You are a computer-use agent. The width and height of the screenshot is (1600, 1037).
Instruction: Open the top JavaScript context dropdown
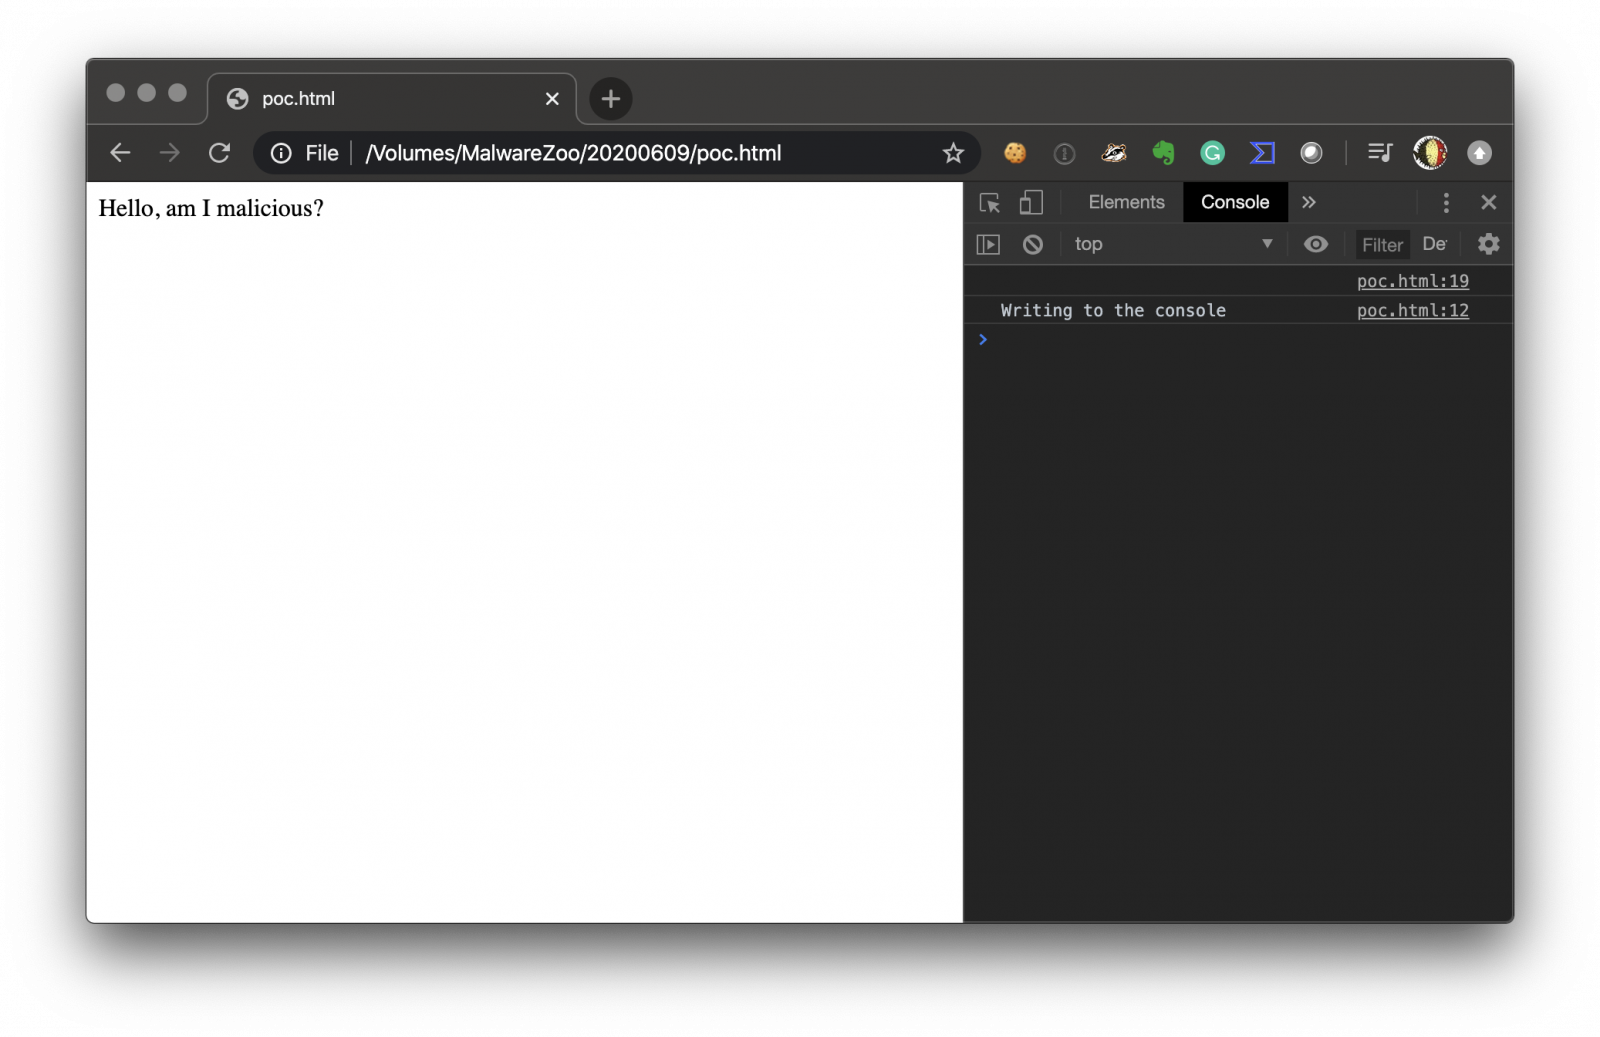point(1173,244)
